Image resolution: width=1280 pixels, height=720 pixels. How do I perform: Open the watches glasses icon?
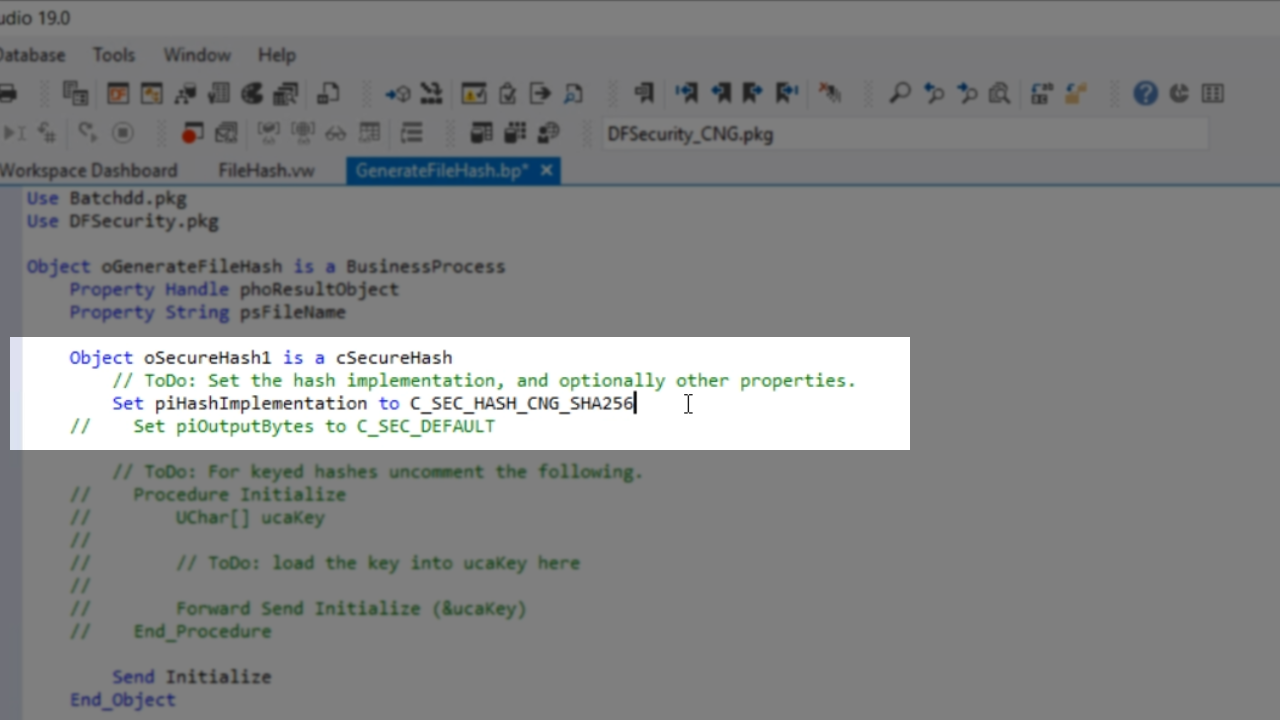click(x=335, y=133)
